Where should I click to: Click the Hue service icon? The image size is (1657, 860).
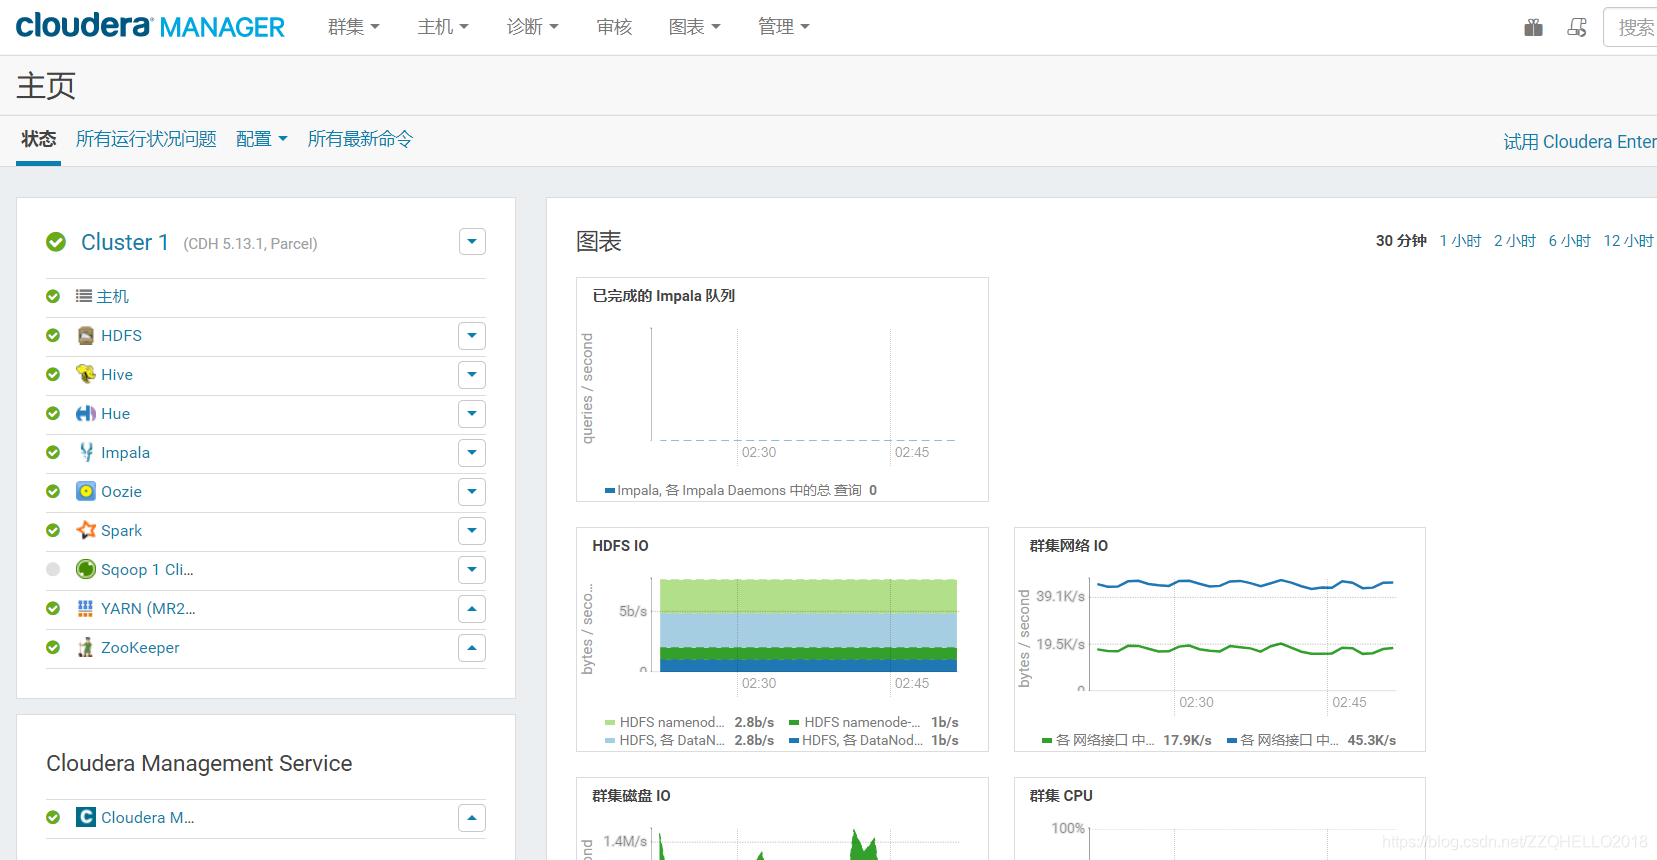click(x=86, y=413)
